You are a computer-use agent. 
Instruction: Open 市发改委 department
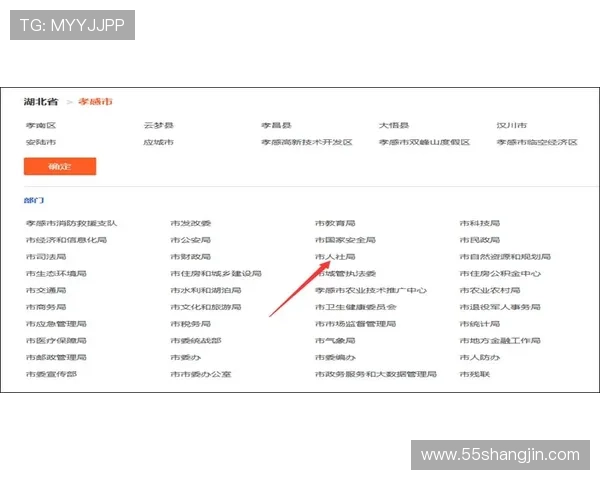point(191,223)
